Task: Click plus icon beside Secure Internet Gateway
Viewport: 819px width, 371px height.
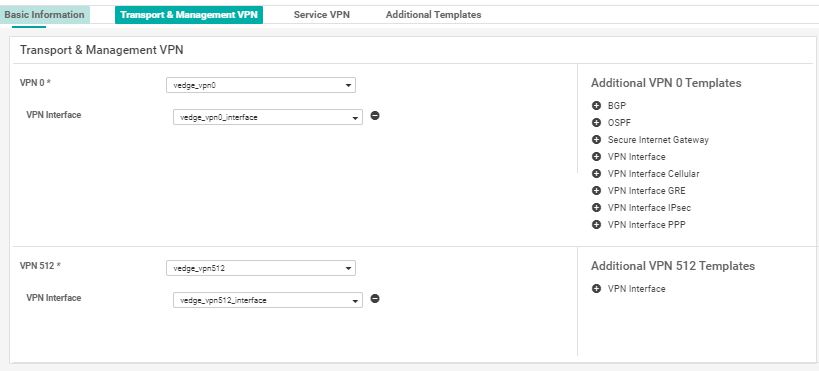Action: 596,140
